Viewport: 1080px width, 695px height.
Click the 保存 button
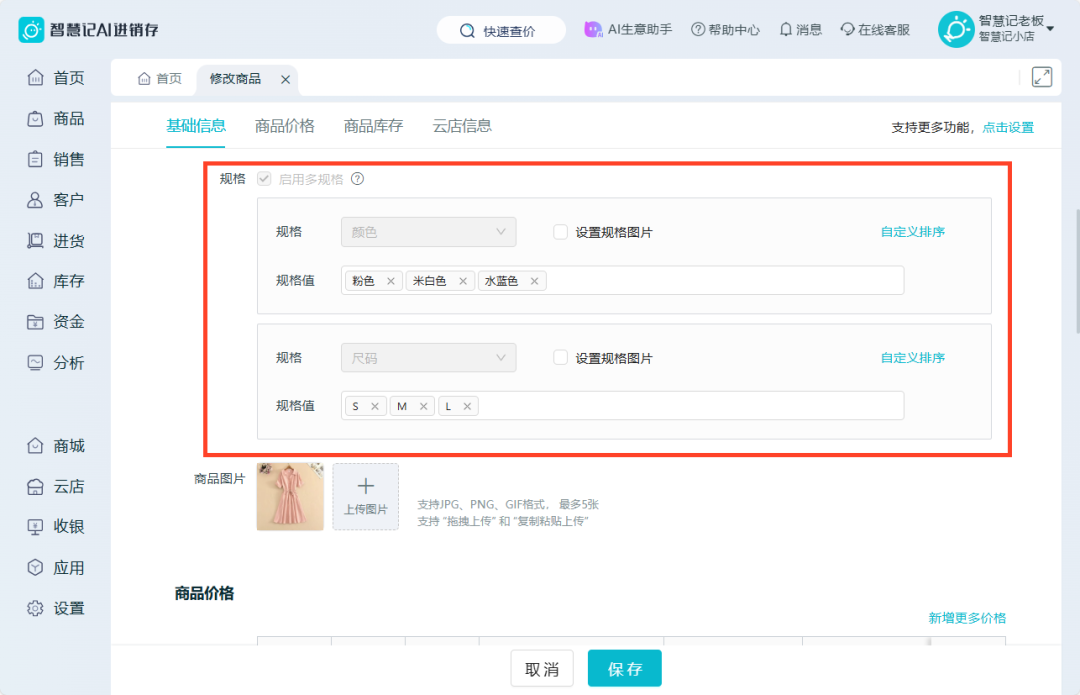[x=625, y=669]
